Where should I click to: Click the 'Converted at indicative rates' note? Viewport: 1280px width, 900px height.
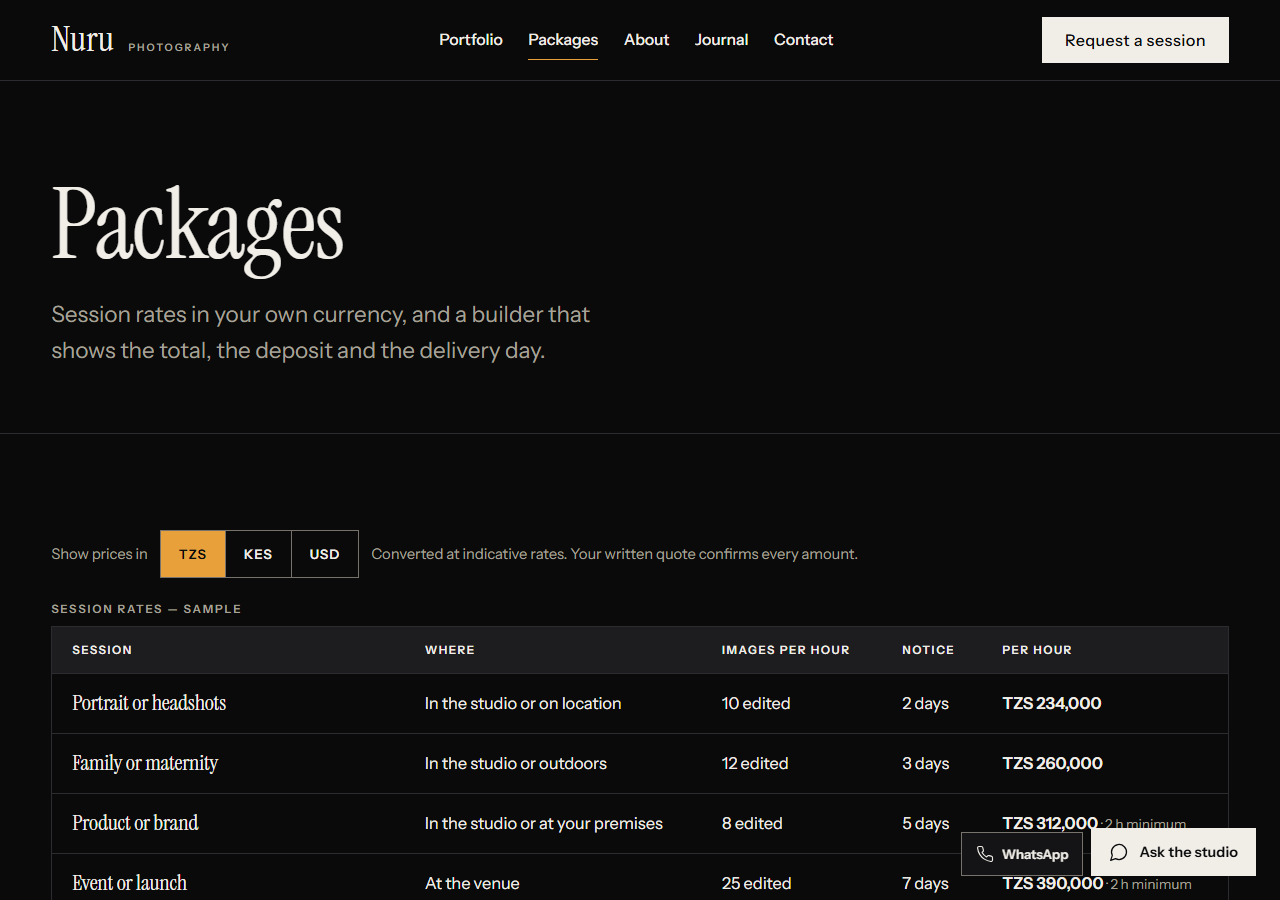[614, 554]
